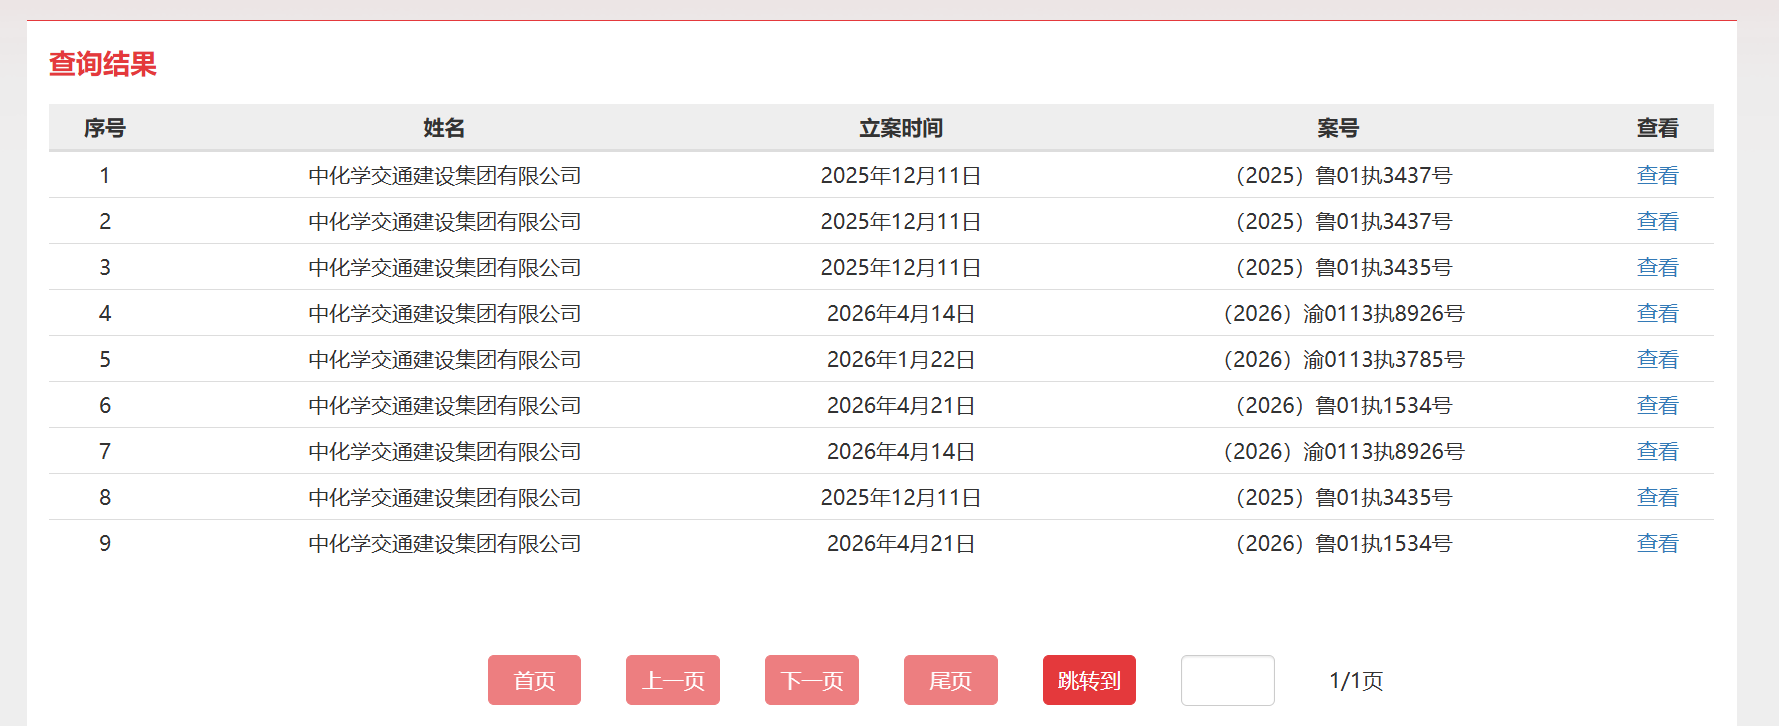Click the 下一页 next page button
This screenshot has height=726, width=1779.
811,680
